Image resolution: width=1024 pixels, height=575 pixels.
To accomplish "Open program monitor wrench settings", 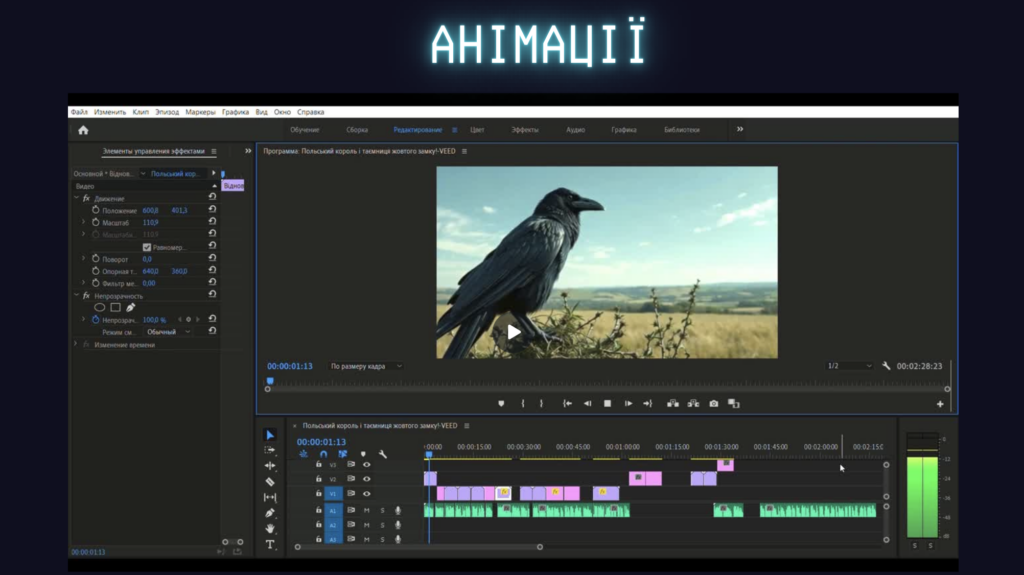I will 886,366.
